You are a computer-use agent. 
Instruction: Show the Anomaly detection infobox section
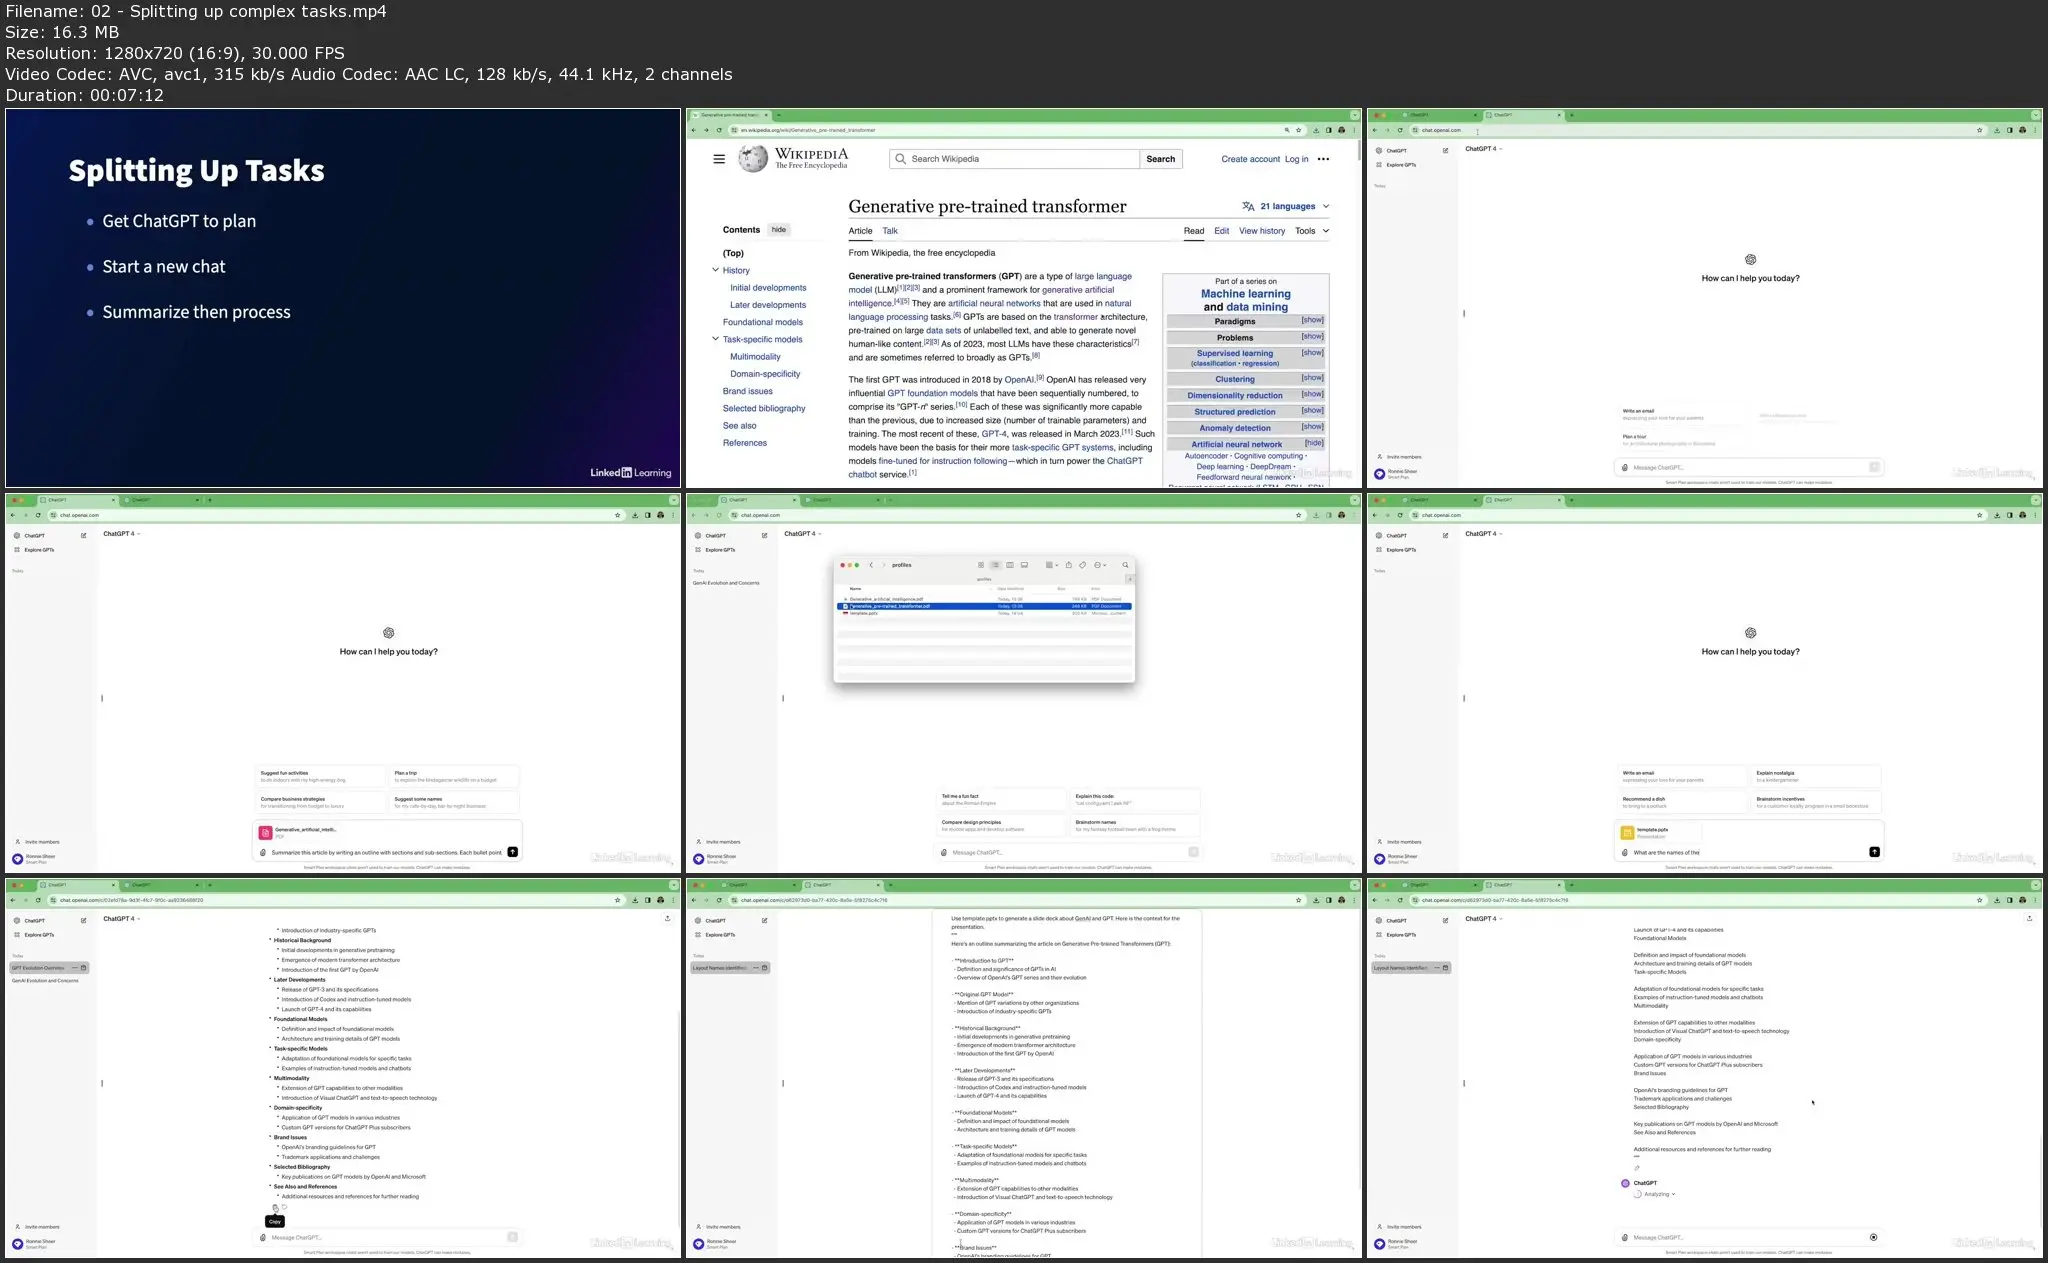pyautogui.click(x=1312, y=427)
